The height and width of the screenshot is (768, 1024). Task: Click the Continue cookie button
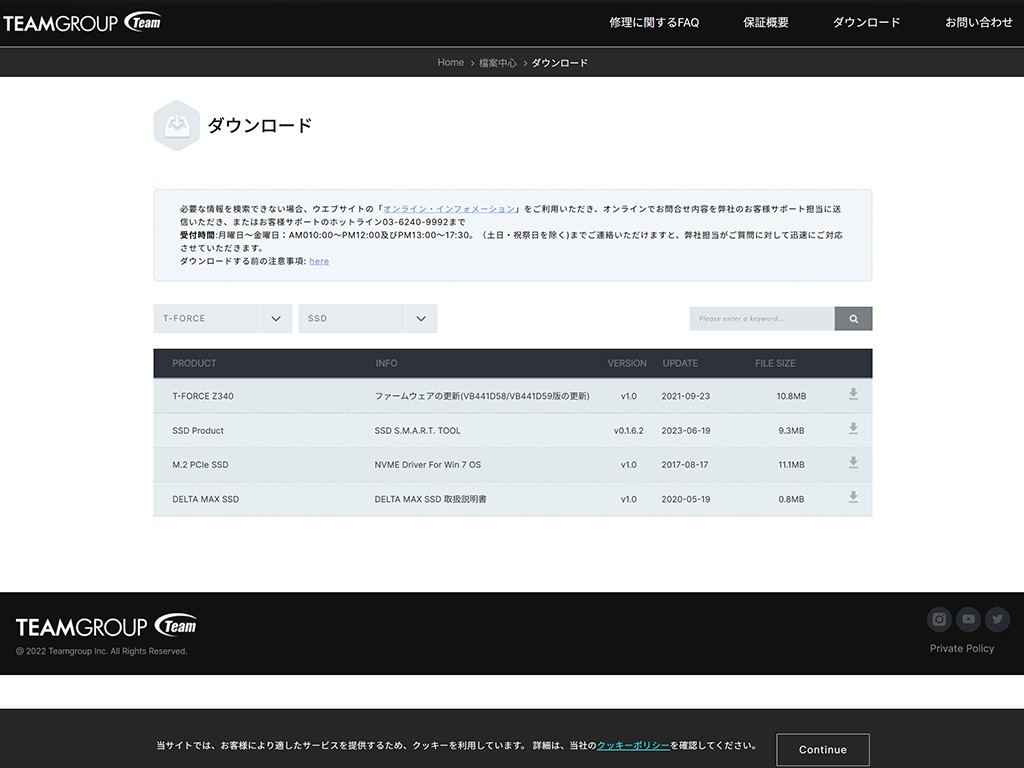coord(822,749)
